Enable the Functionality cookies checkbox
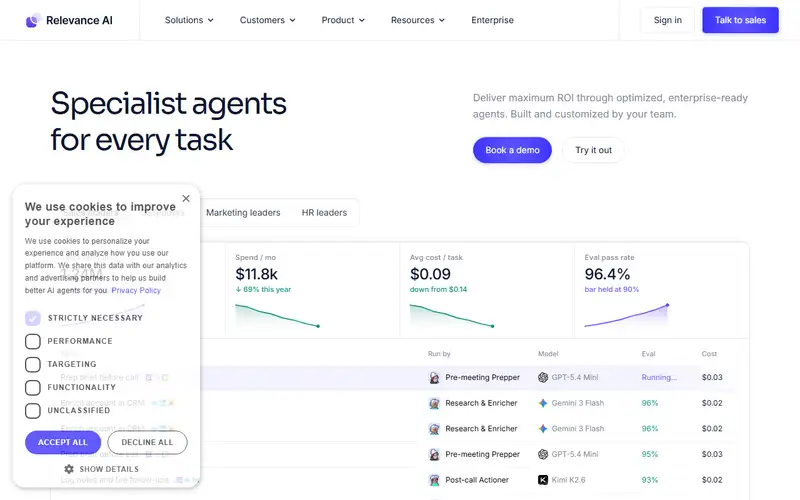Viewport: 800px width, 500px height. [x=33, y=388]
